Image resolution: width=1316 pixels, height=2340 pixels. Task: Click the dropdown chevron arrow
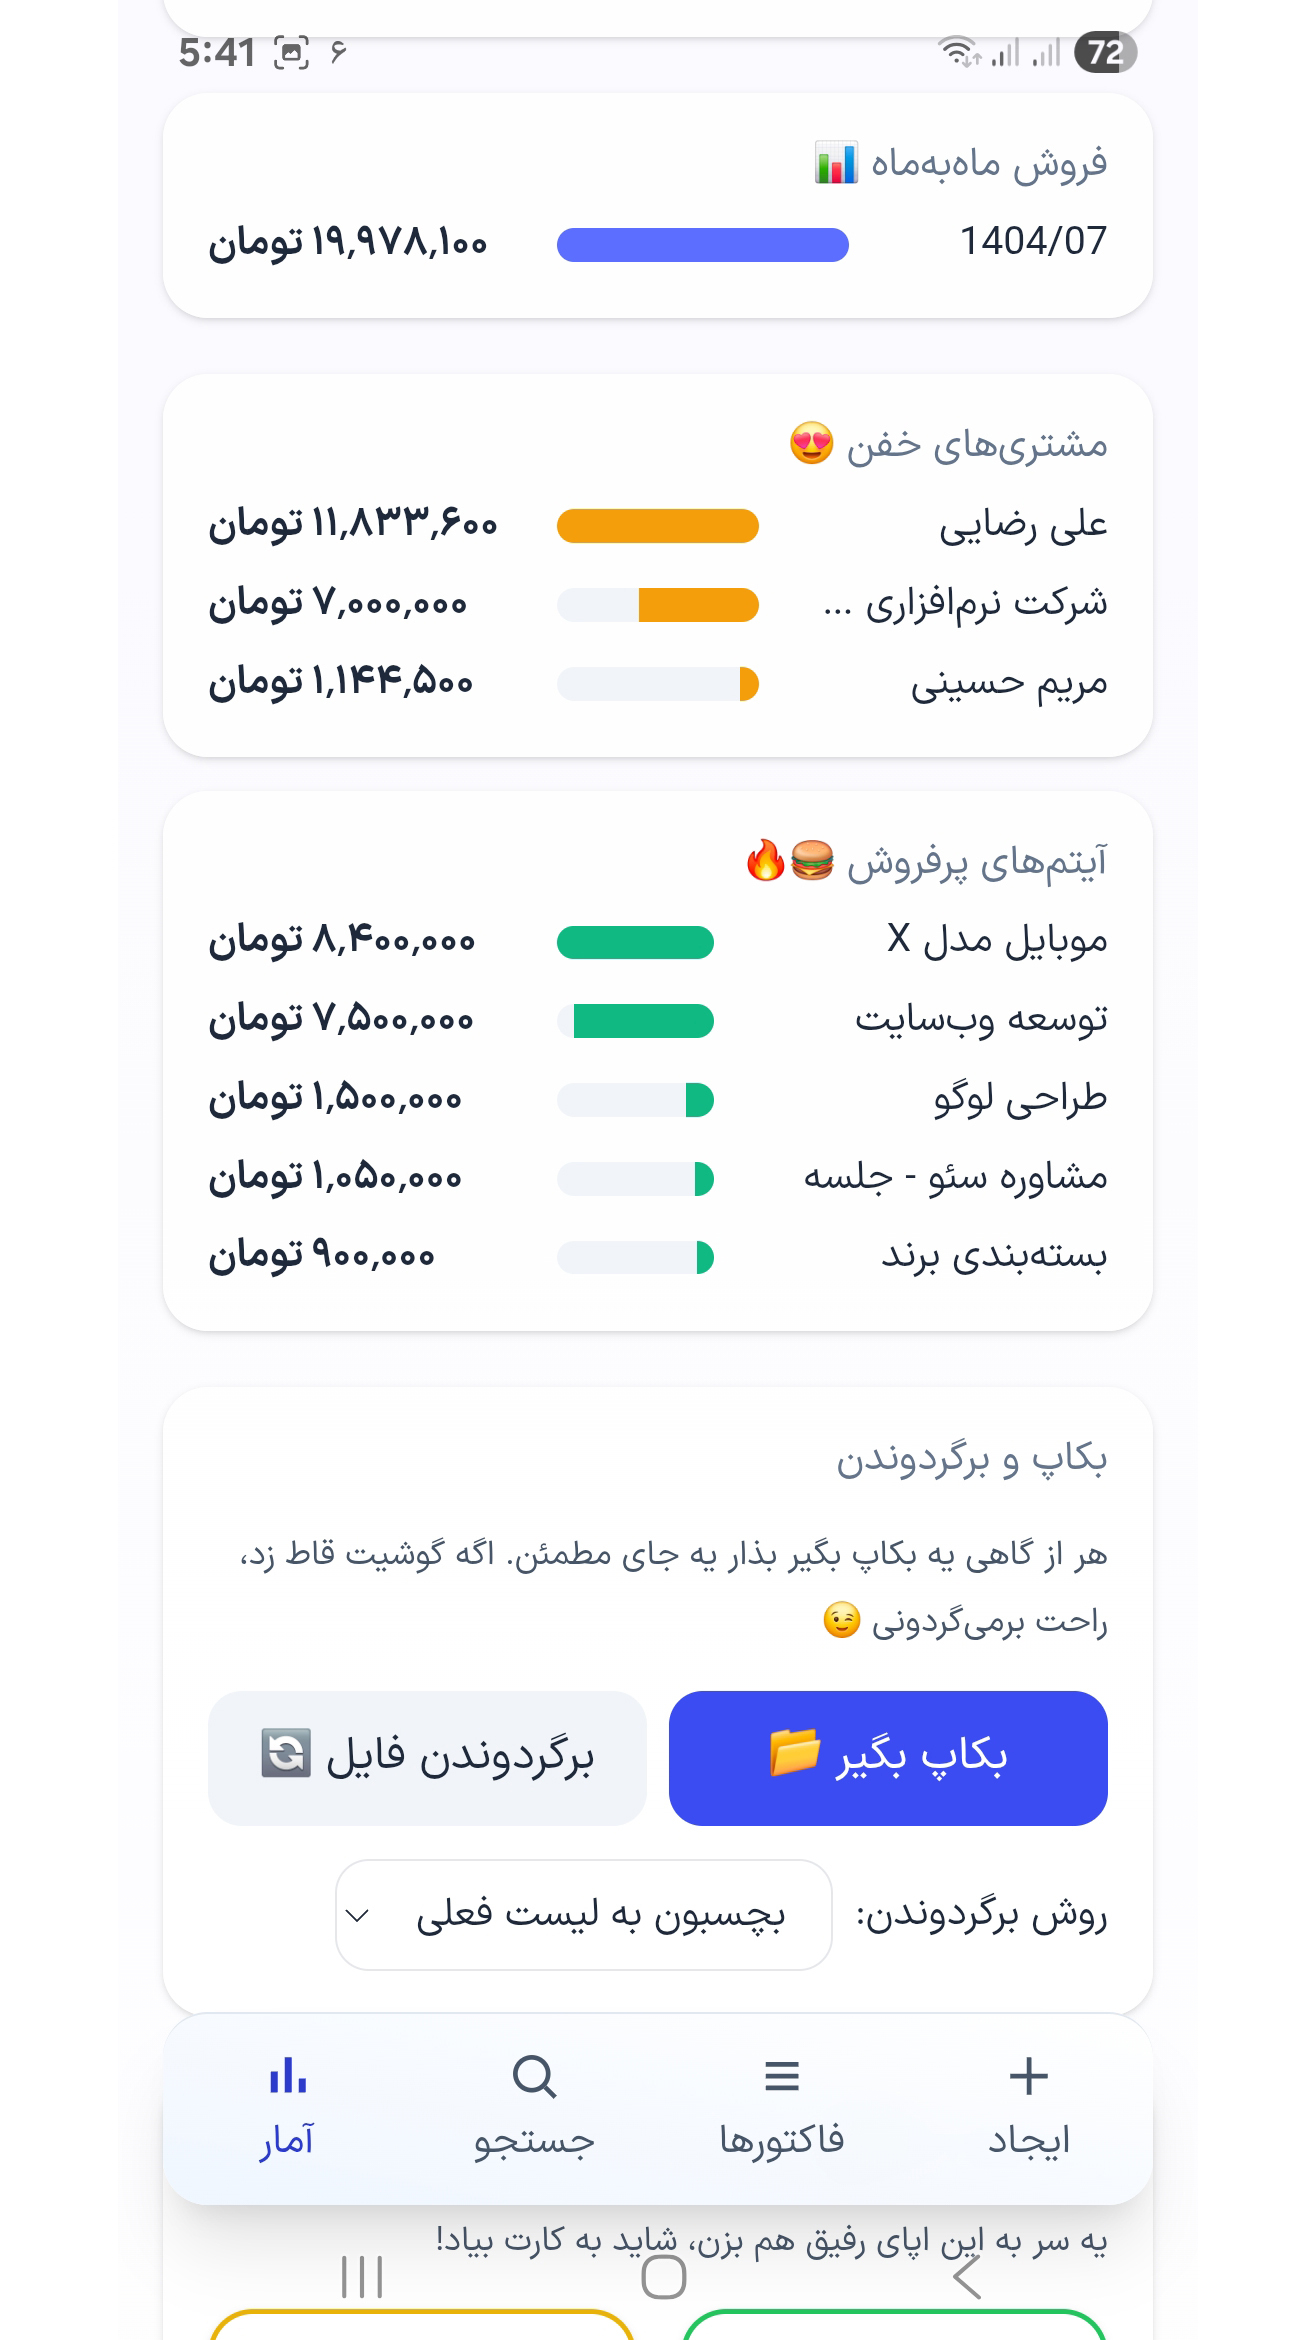tap(358, 1915)
